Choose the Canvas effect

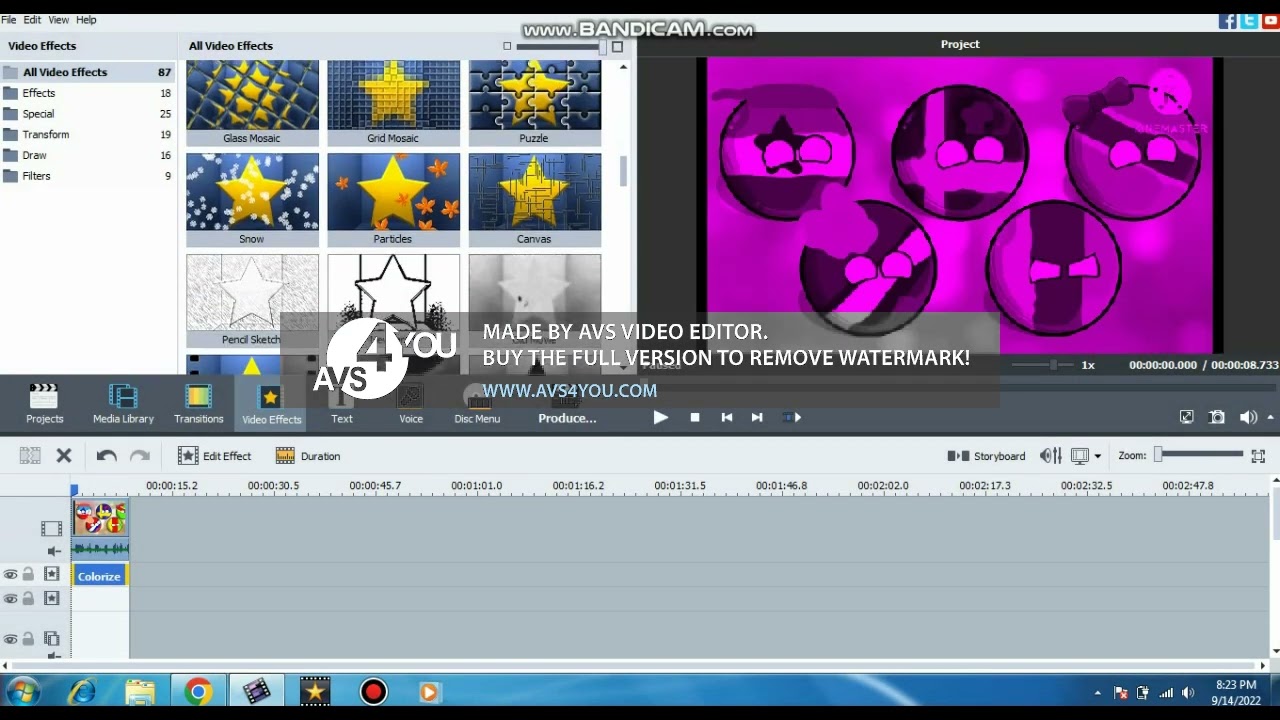click(534, 199)
